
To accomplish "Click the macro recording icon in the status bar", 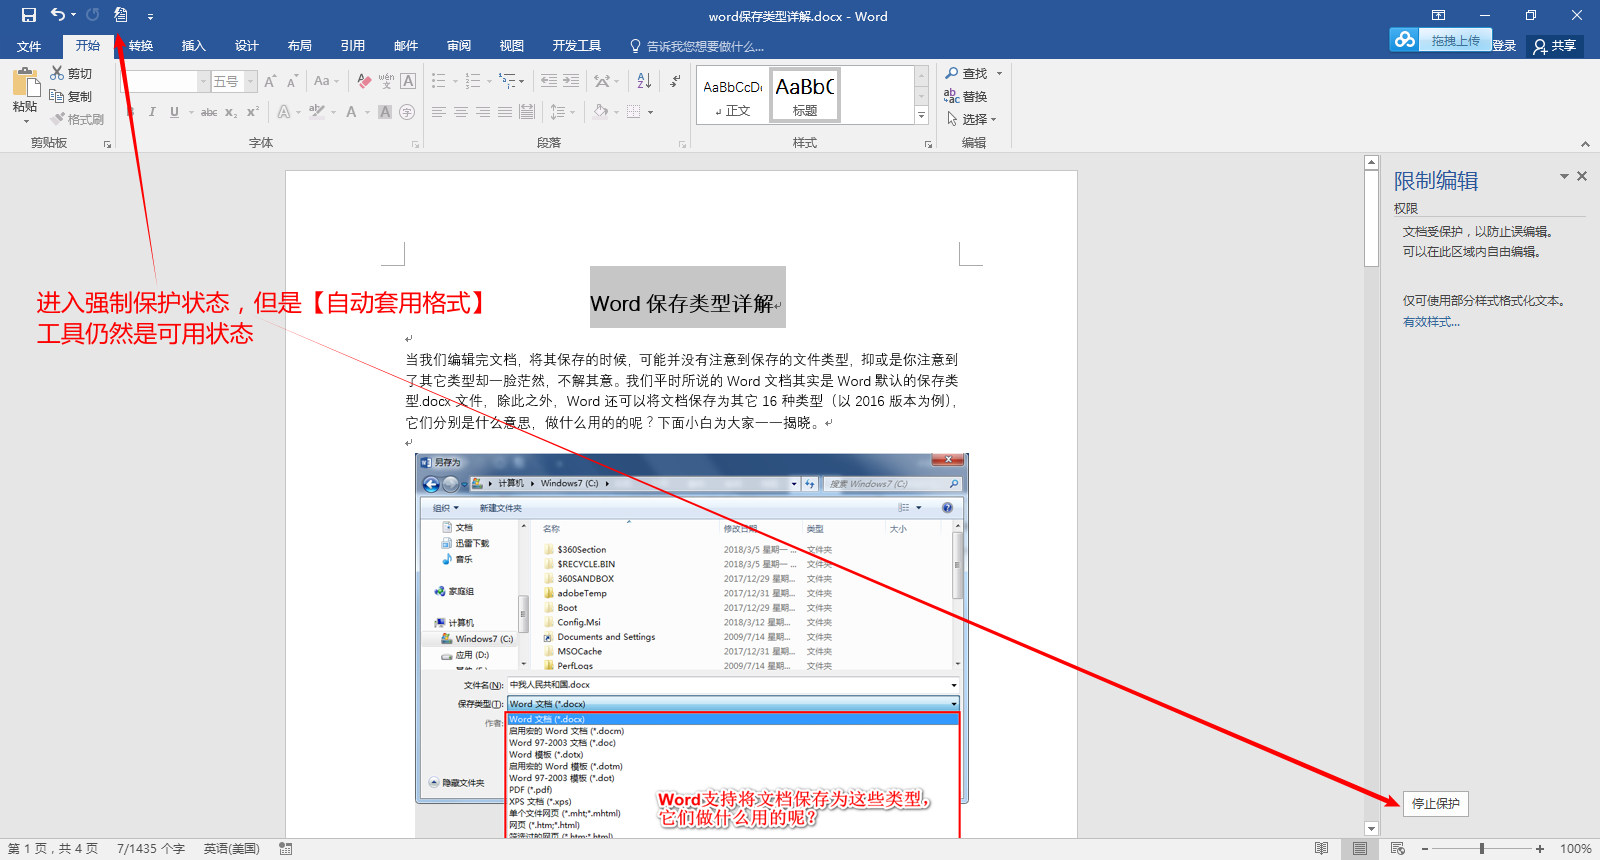I will (x=286, y=849).
